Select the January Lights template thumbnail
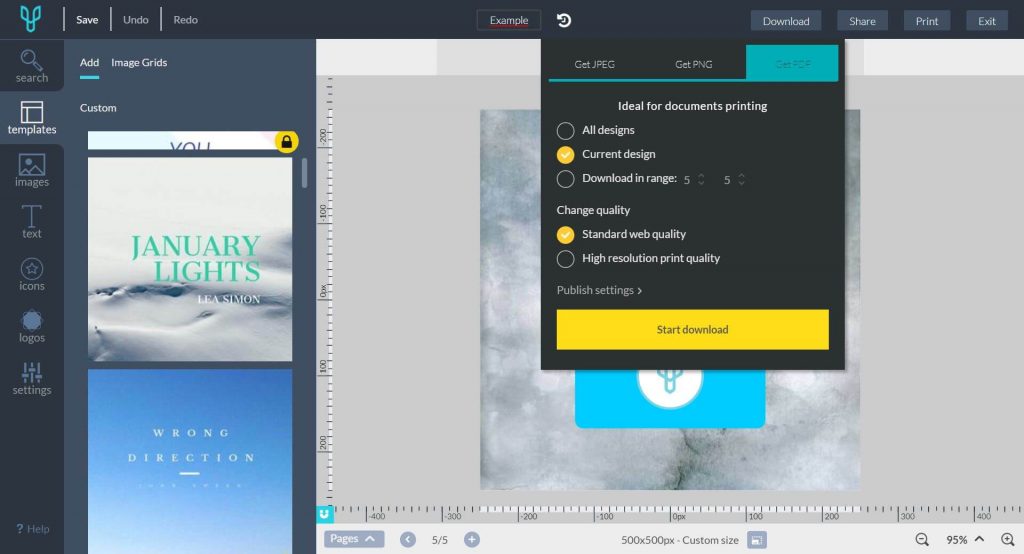 190,258
